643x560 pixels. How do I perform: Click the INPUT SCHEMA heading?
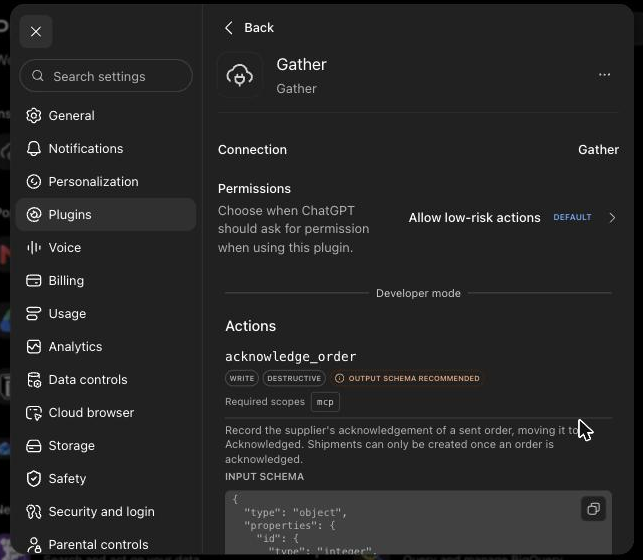(x=264, y=476)
